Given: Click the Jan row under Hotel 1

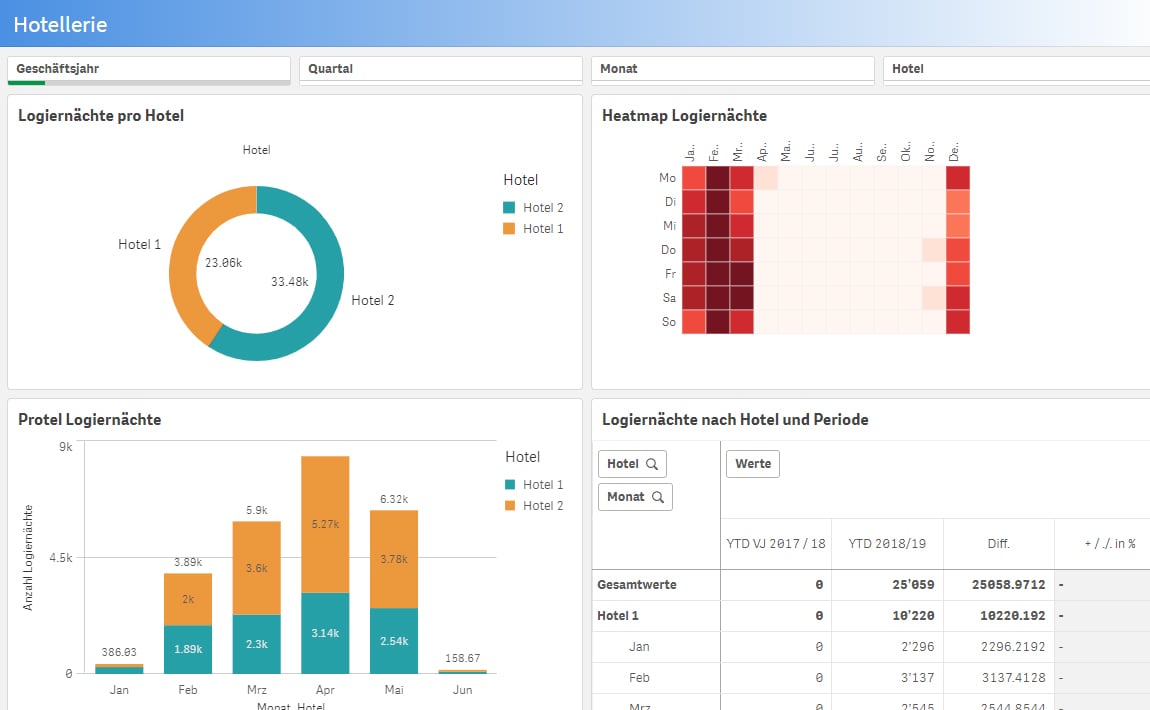Looking at the screenshot, I should click(639, 647).
